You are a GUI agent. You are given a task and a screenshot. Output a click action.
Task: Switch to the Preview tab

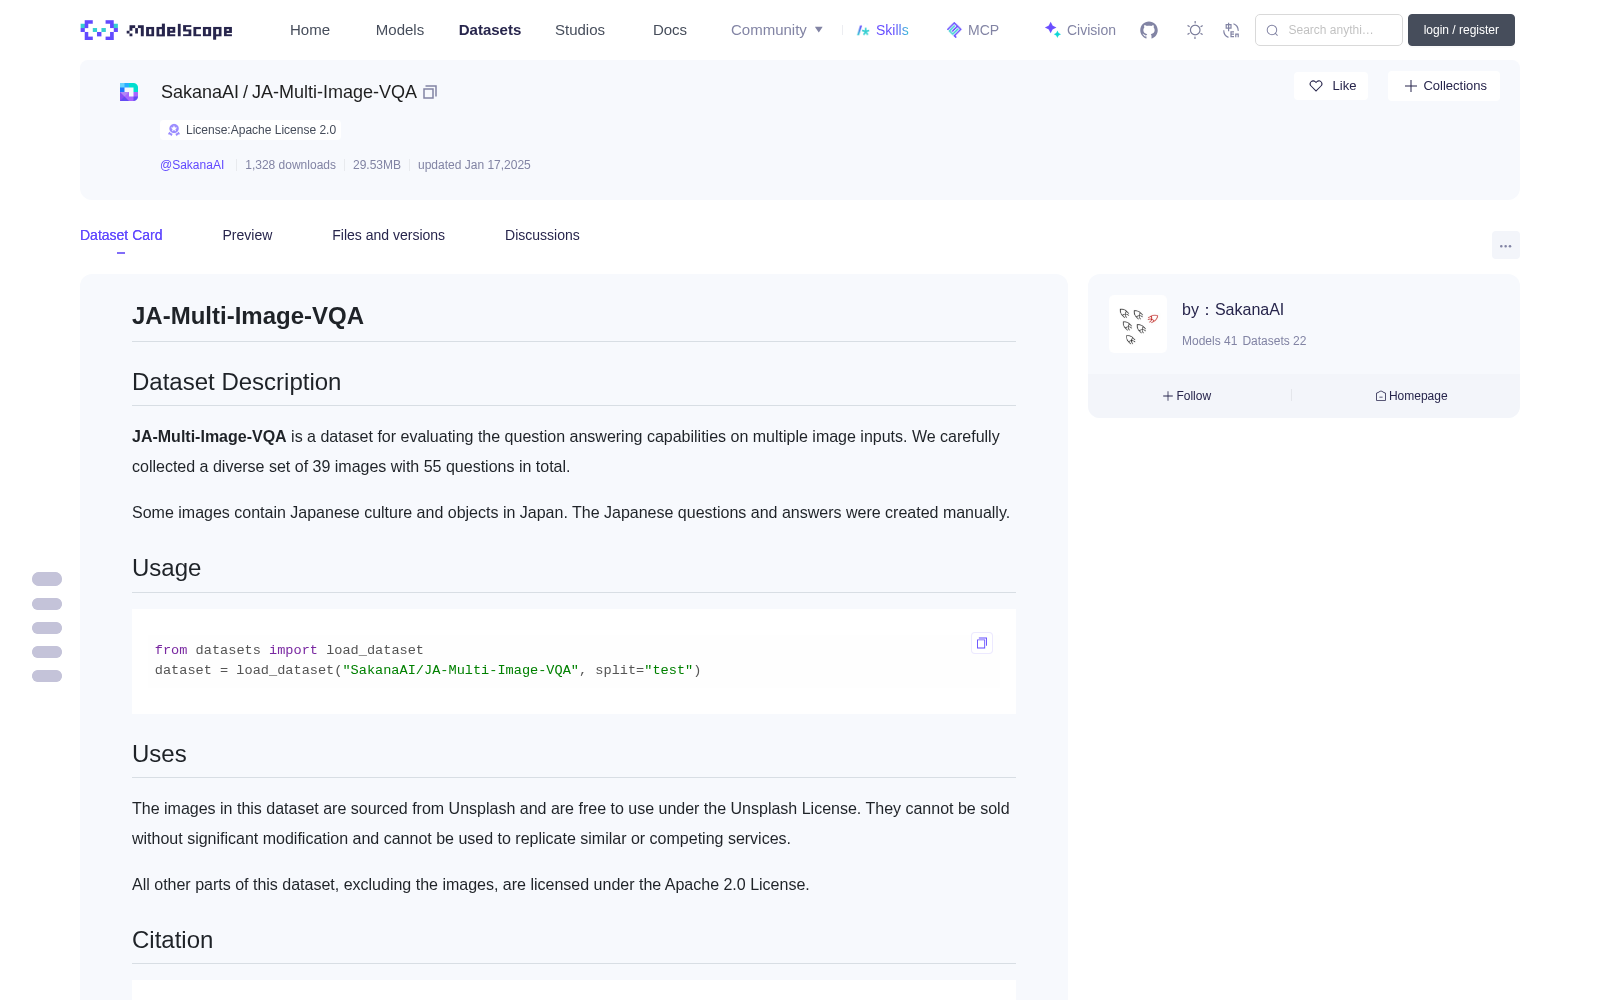coord(247,235)
